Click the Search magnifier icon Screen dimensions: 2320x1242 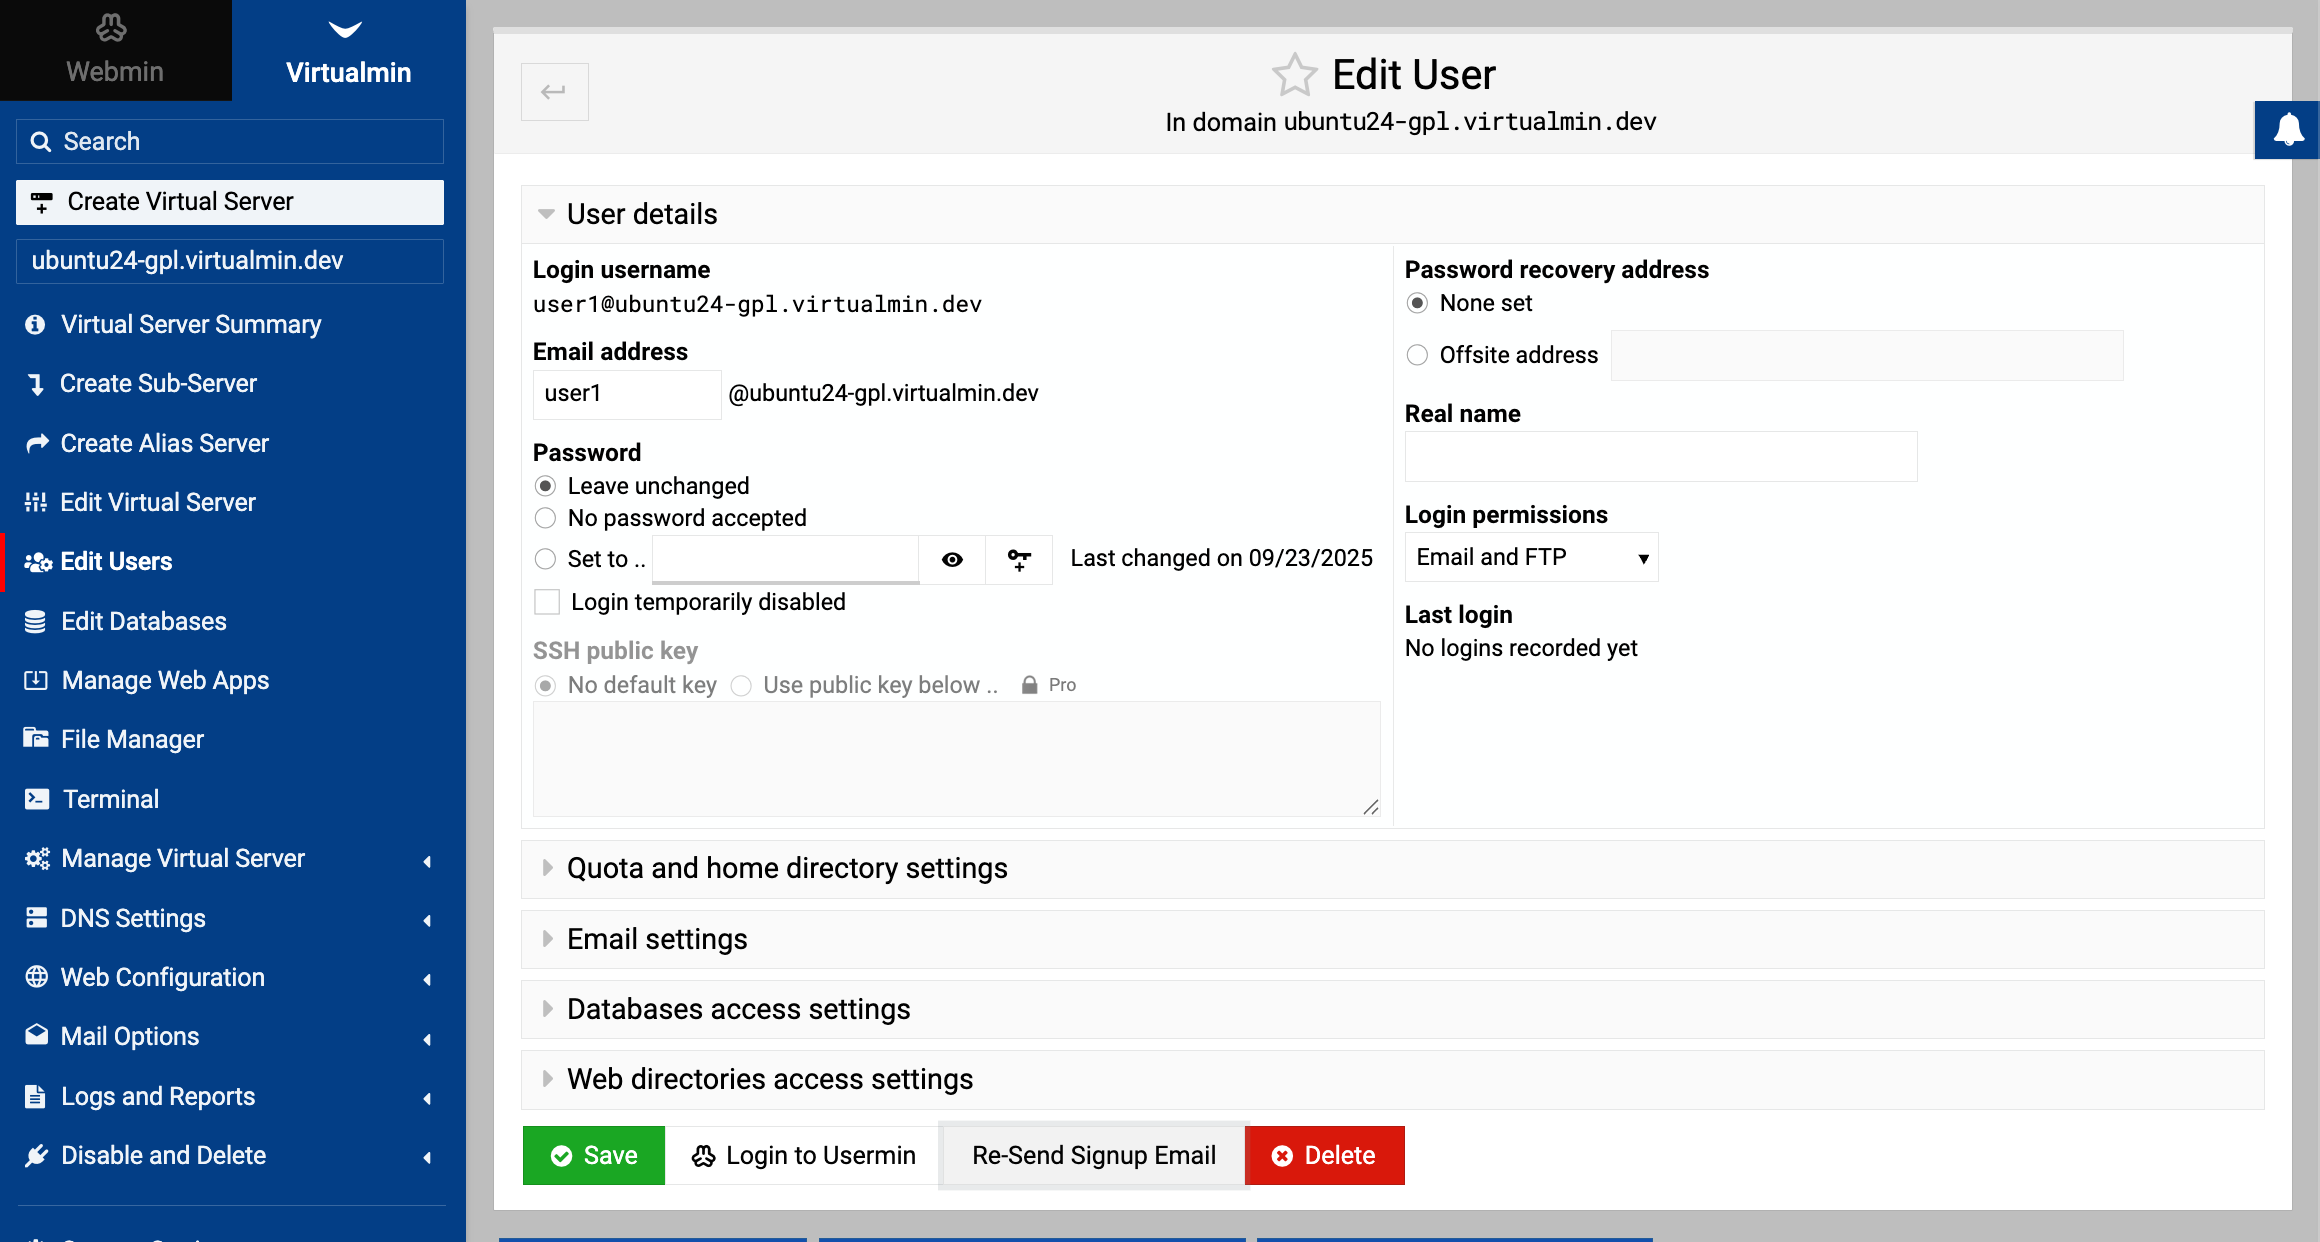point(41,142)
